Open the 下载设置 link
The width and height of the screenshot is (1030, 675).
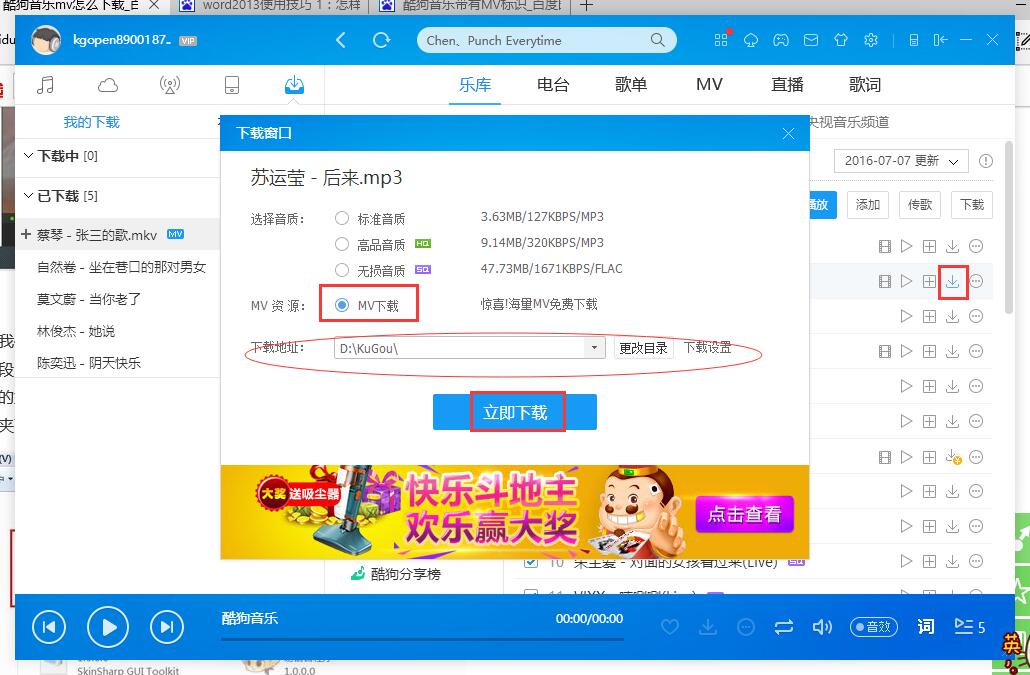coord(707,347)
